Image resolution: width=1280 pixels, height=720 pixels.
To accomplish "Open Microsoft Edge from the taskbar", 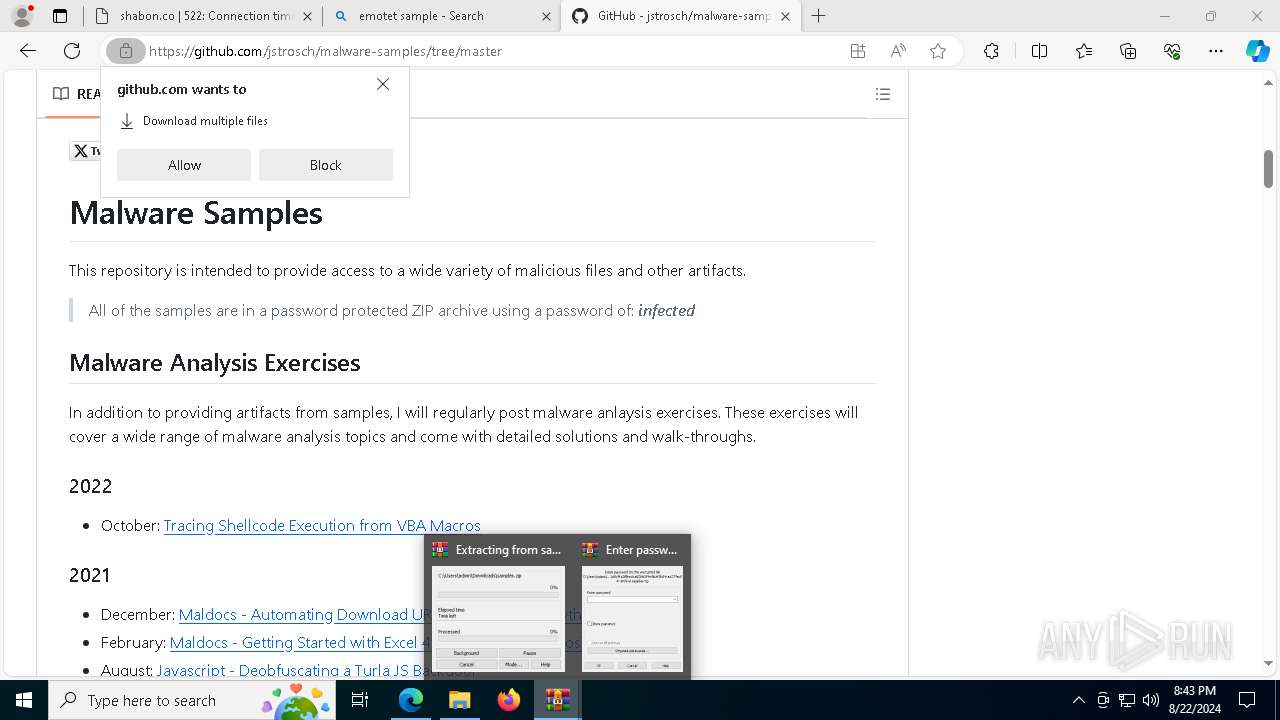I will 411,700.
